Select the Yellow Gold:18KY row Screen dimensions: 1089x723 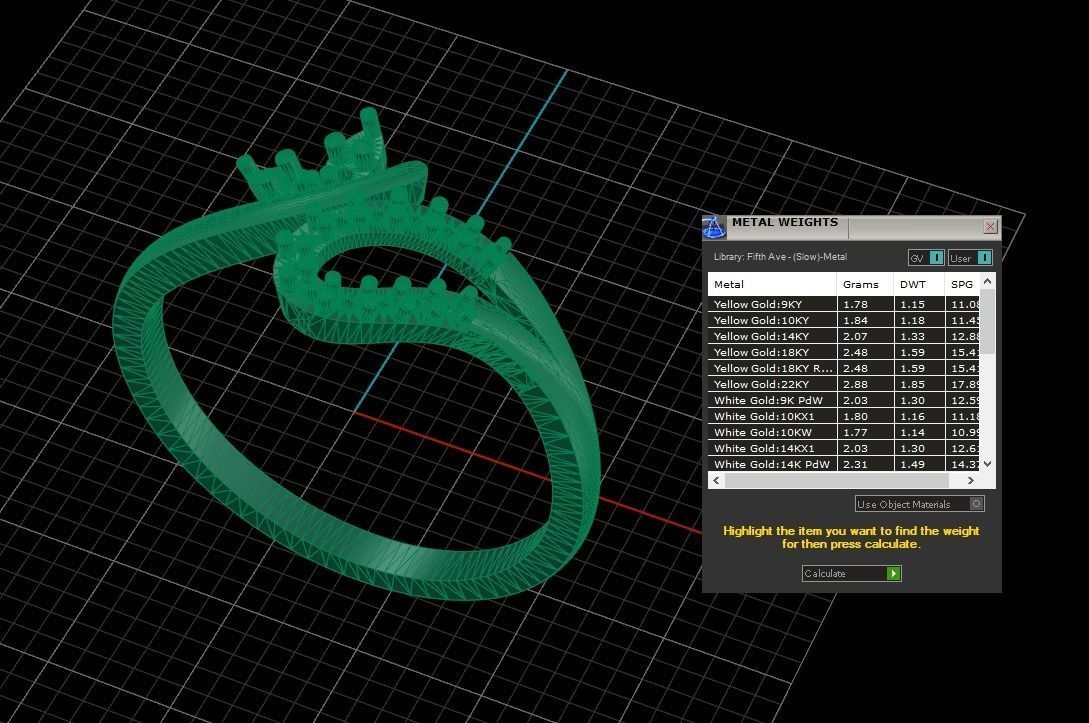844,352
